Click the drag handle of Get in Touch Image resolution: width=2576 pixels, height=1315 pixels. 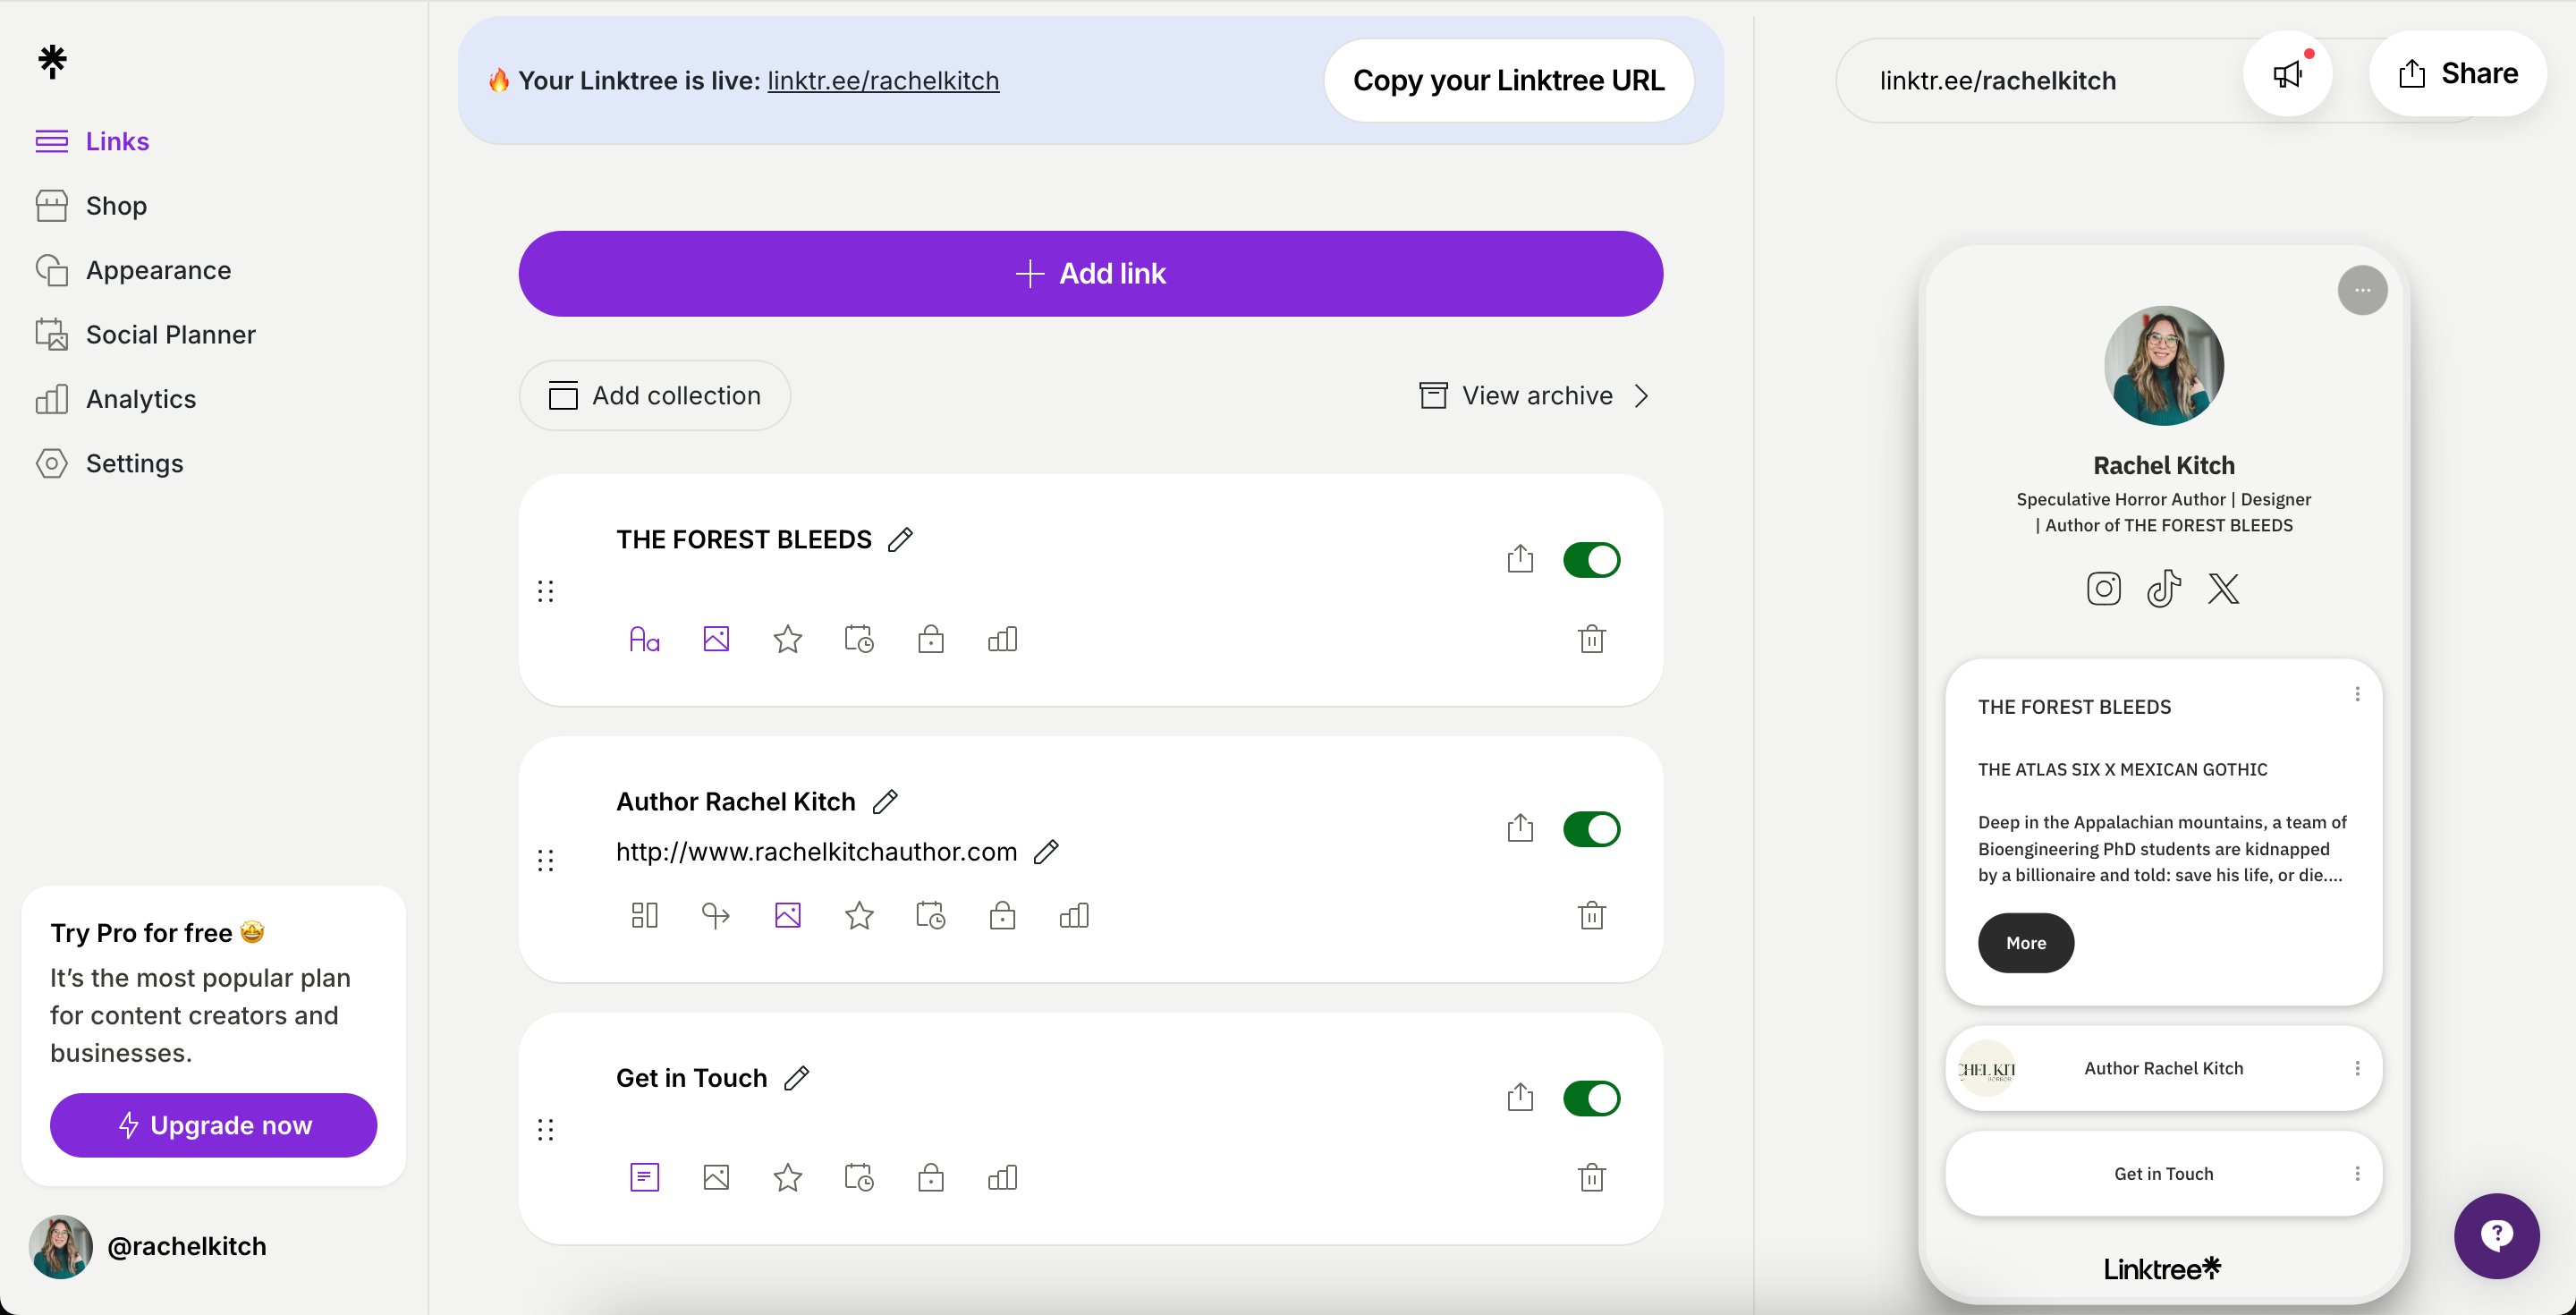(545, 1129)
